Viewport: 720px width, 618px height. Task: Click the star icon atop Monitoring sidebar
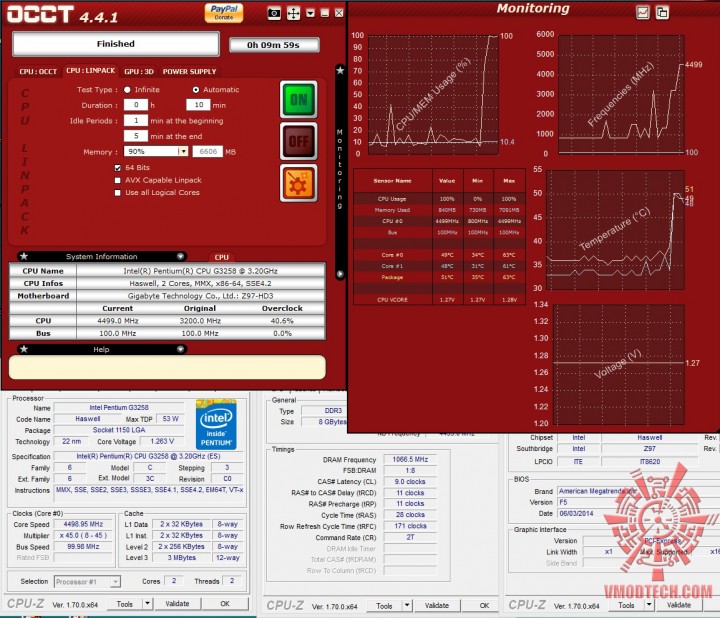[x=340, y=70]
